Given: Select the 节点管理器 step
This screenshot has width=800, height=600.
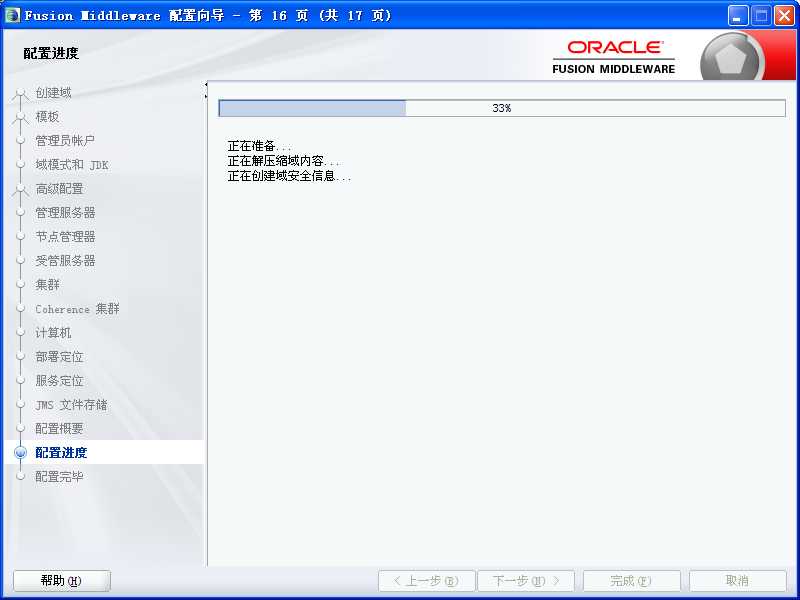Looking at the screenshot, I should [x=65, y=237].
